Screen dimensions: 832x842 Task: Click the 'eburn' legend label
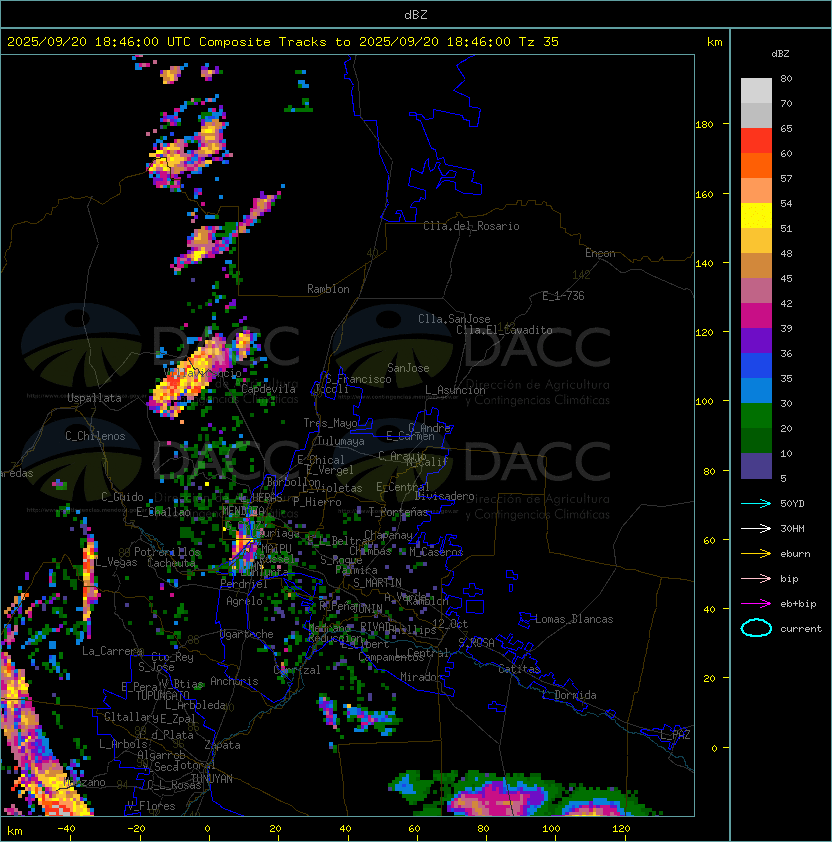point(795,554)
